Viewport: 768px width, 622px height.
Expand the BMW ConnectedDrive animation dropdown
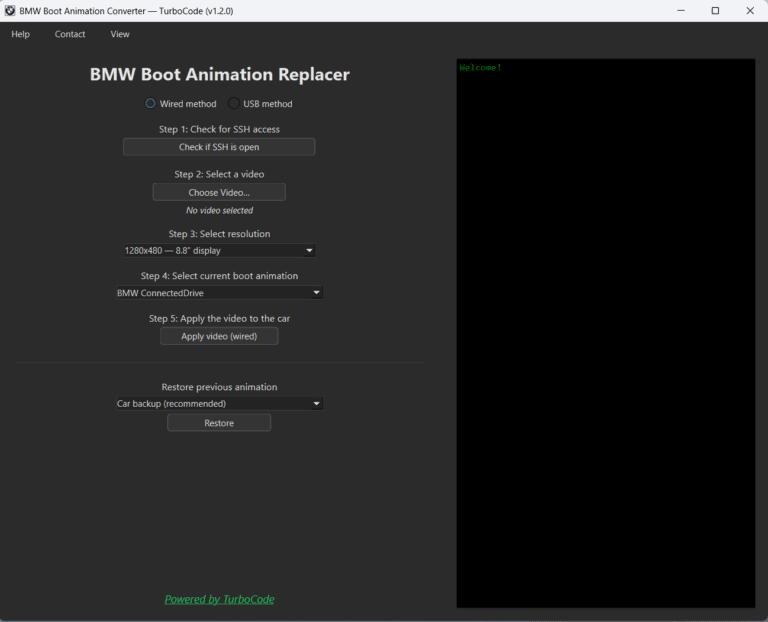tap(219, 293)
